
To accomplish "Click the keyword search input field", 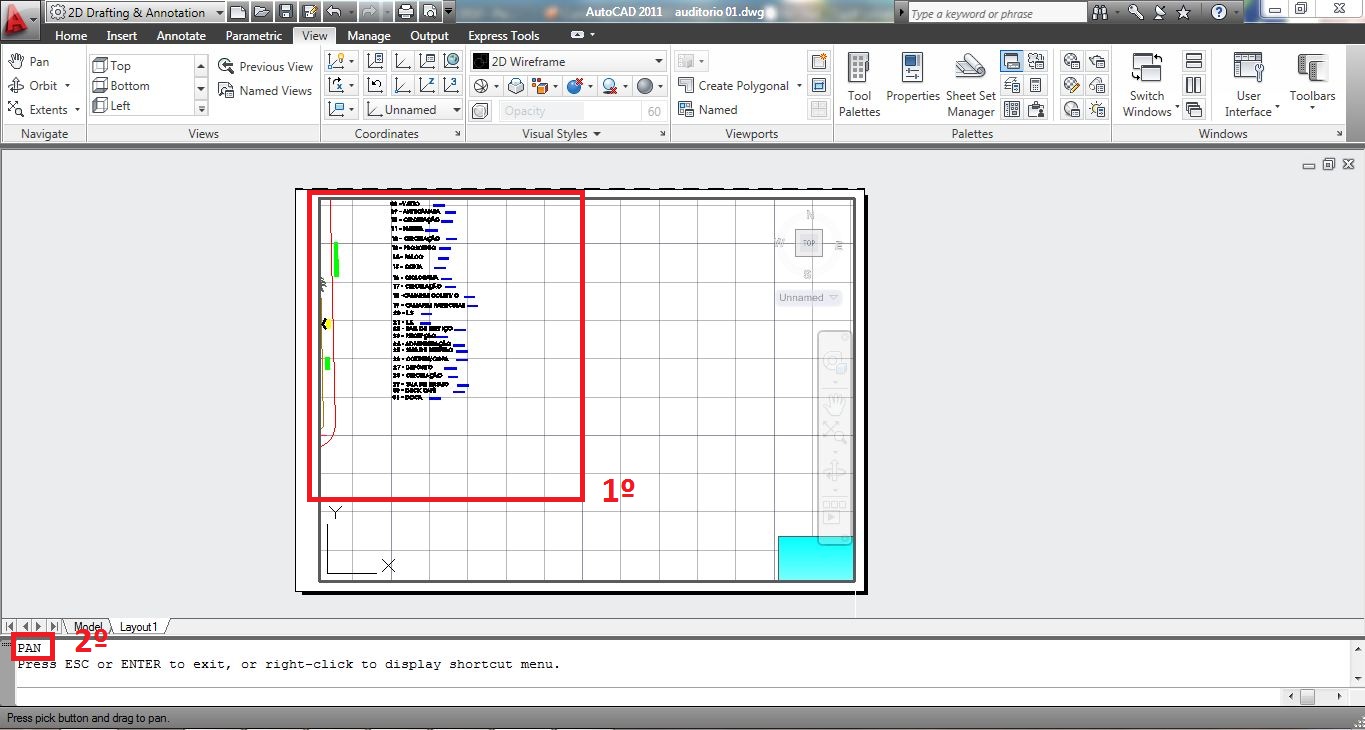I will [x=997, y=13].
